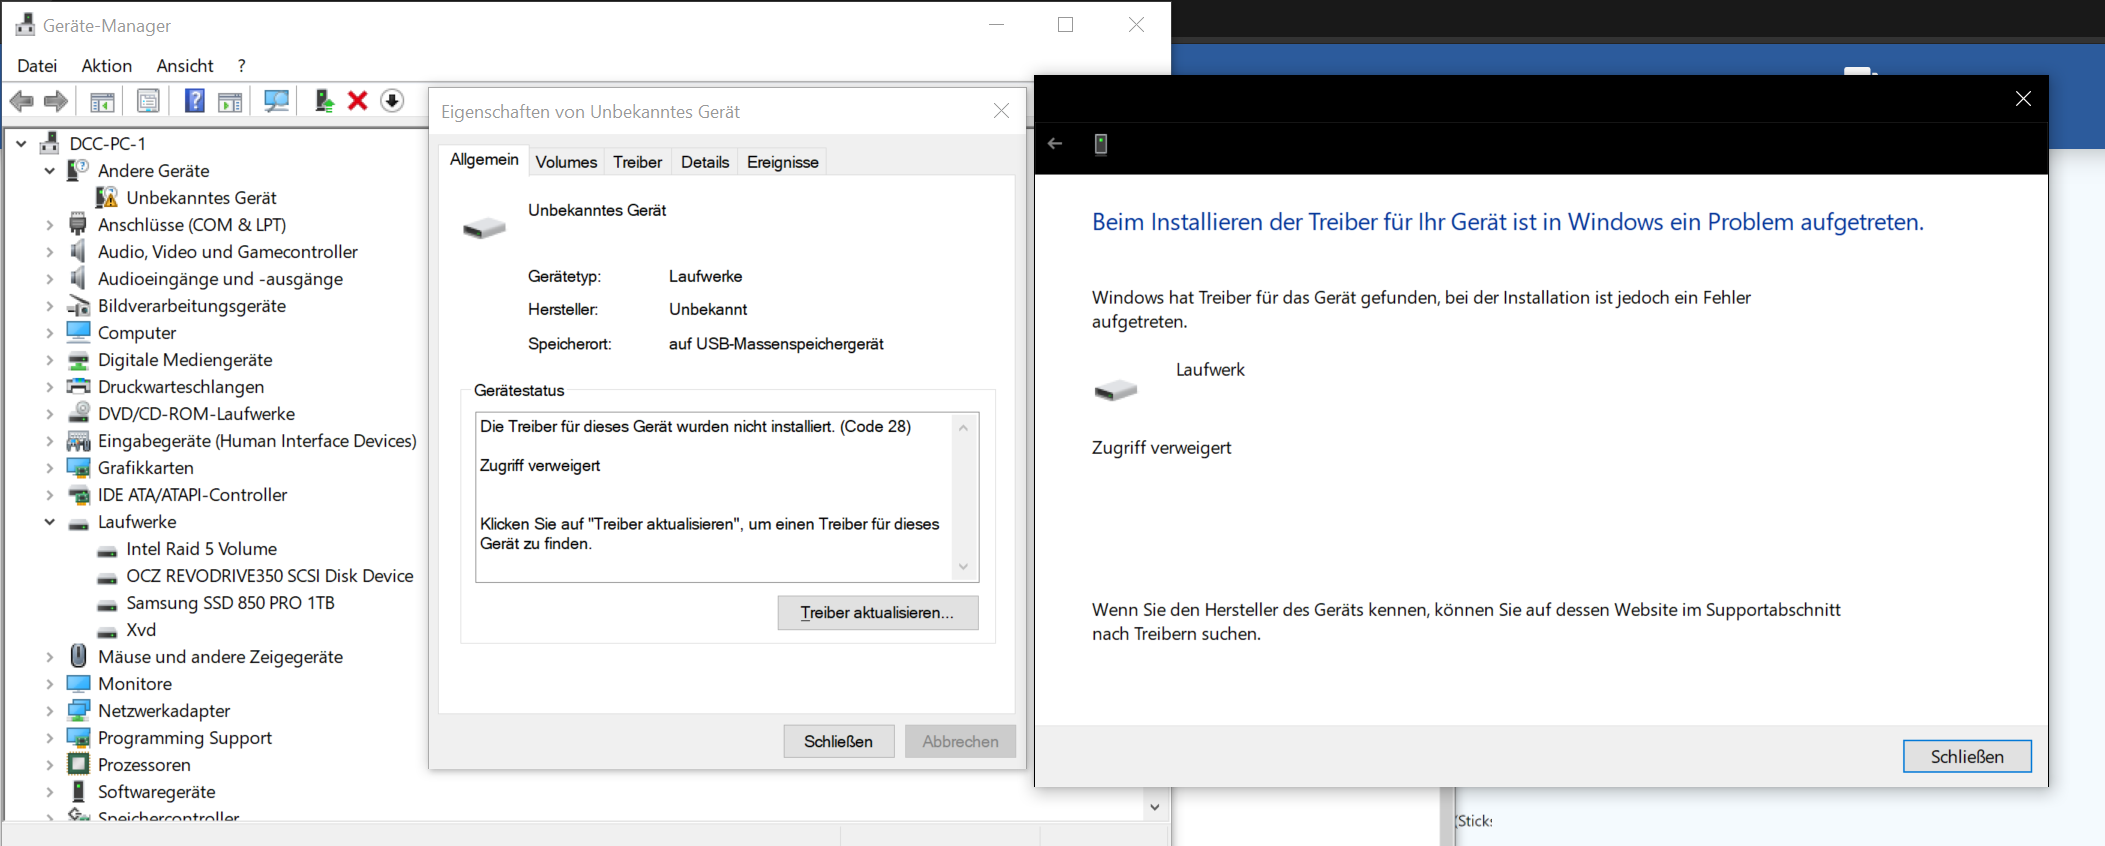This screenshot has width=2105, height=846.
Task: Expand the Monitore category
Action: [x=49, y=684]
